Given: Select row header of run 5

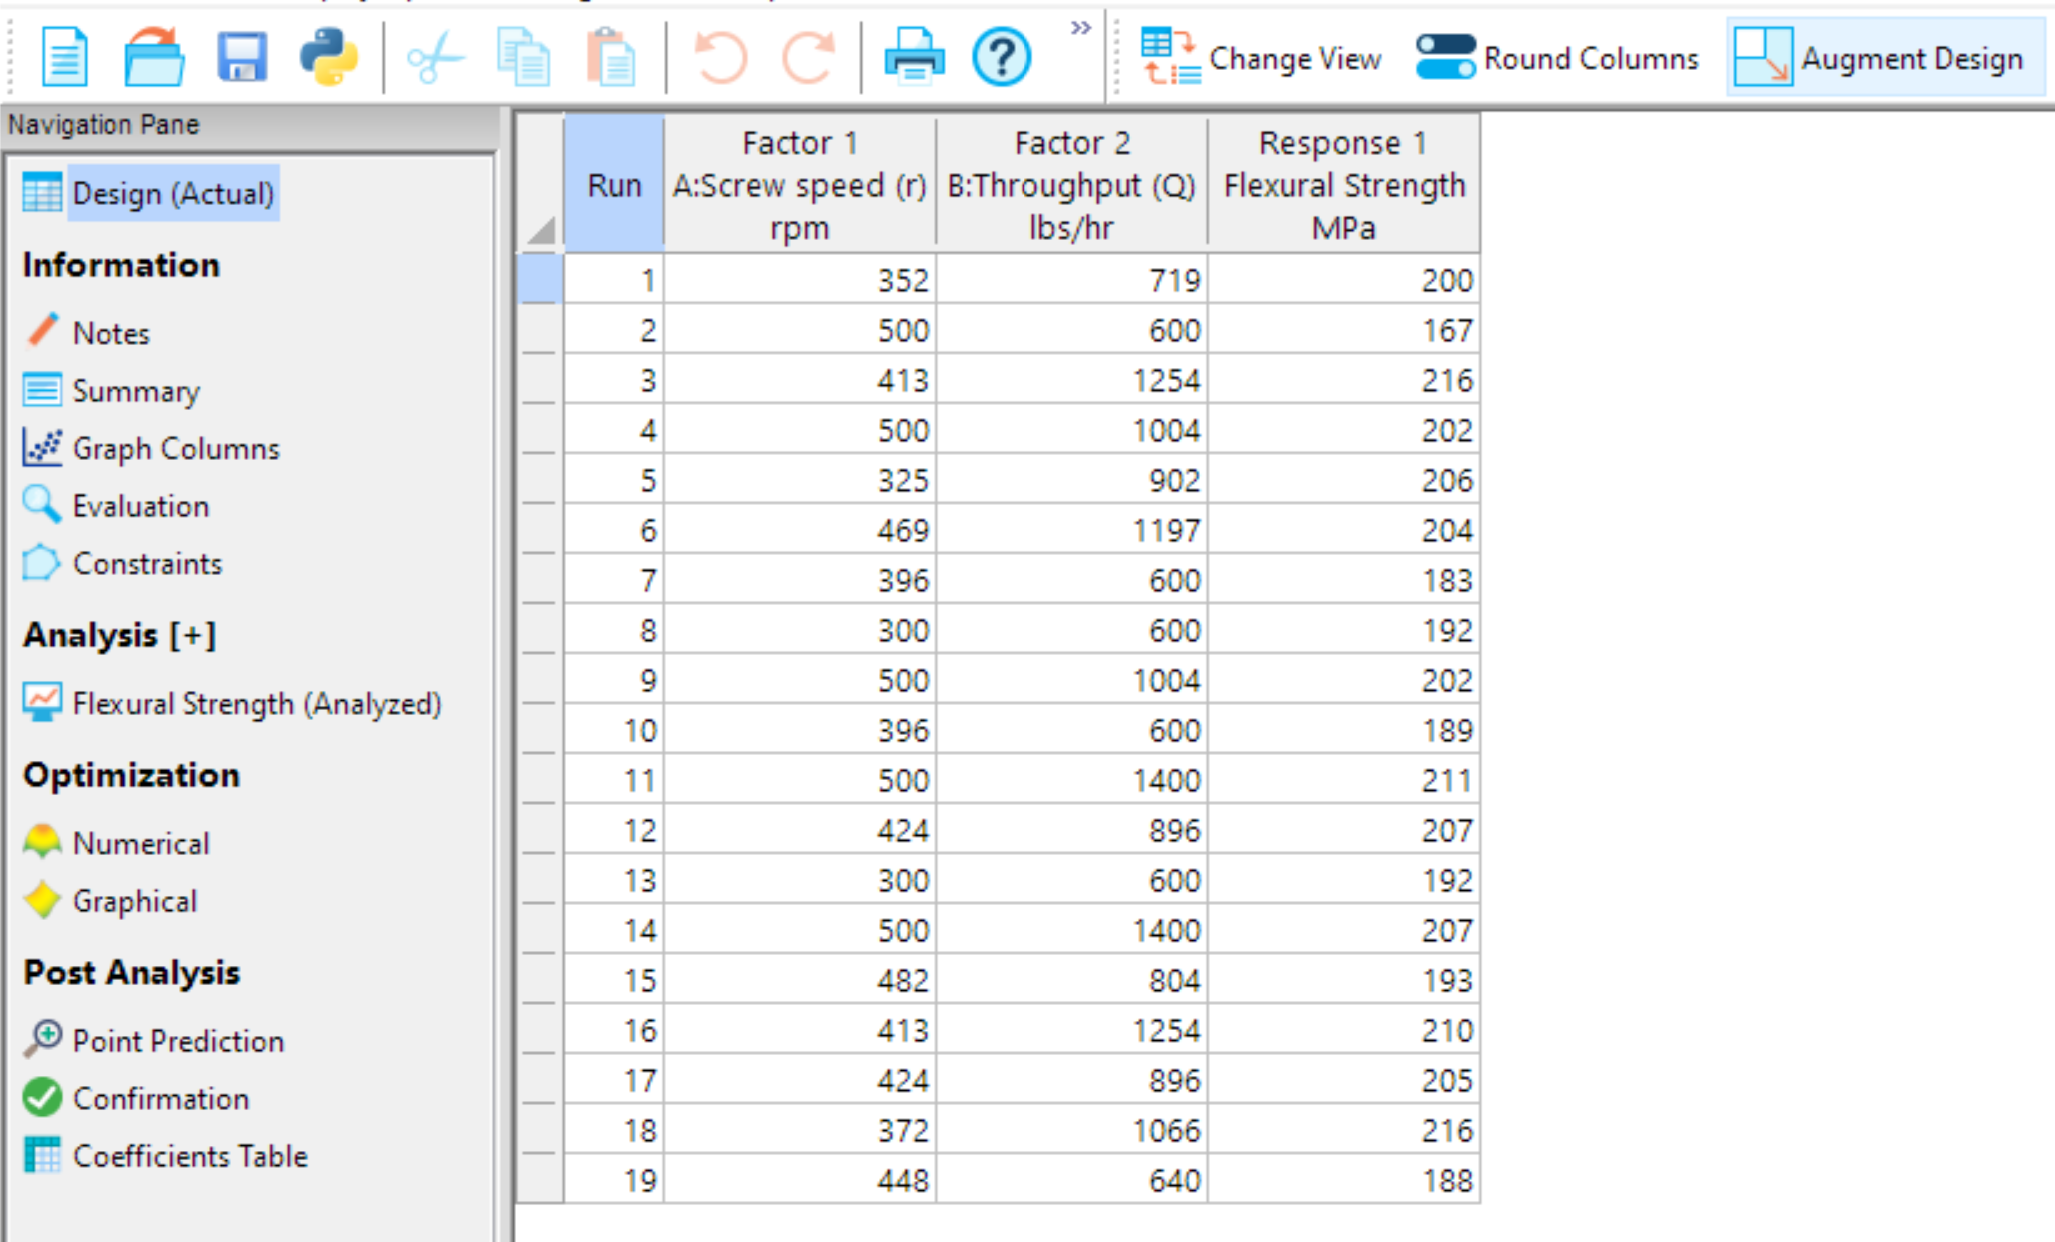Looking at the screenshot, I should 540,480.
